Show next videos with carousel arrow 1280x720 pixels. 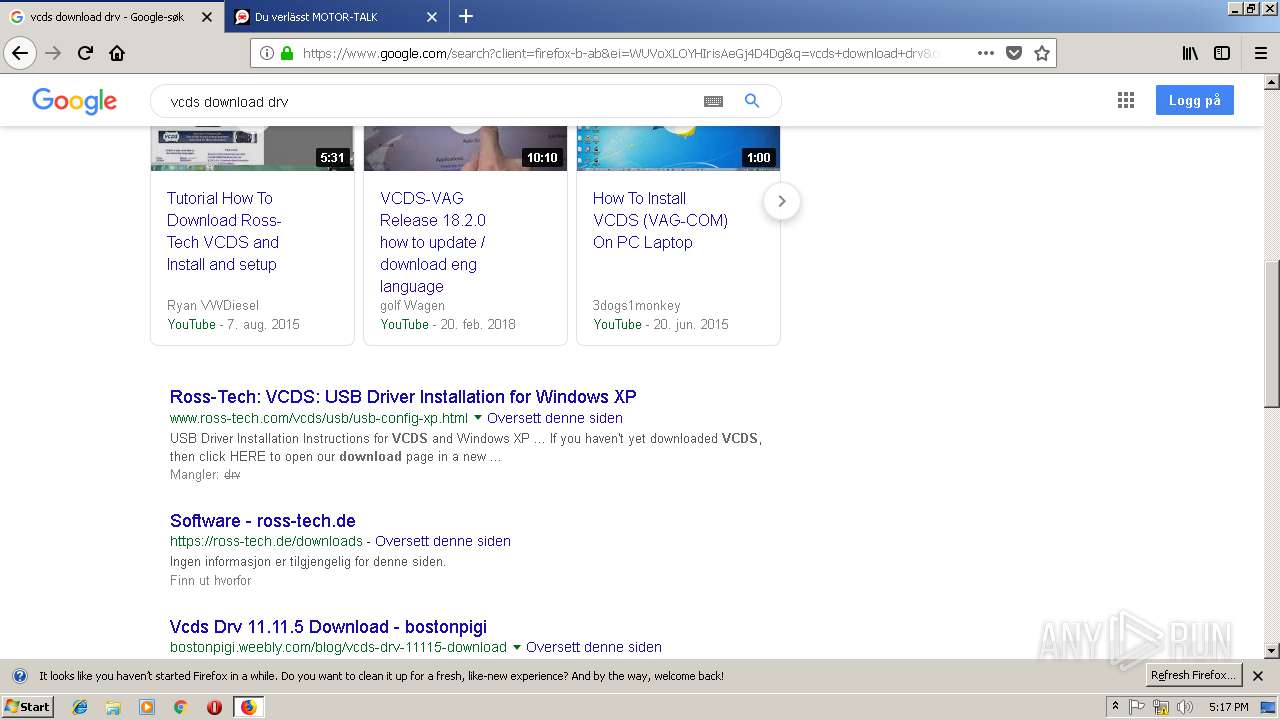pos(782,201)
